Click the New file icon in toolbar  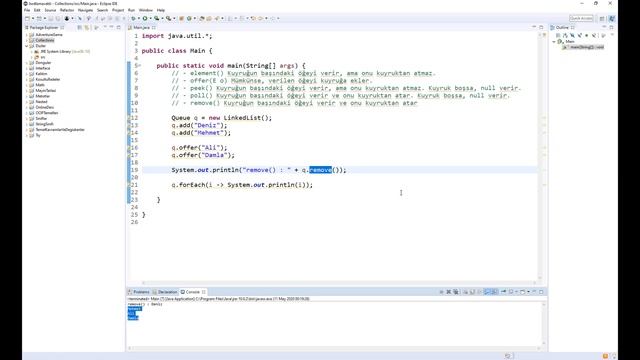(27, 18)
